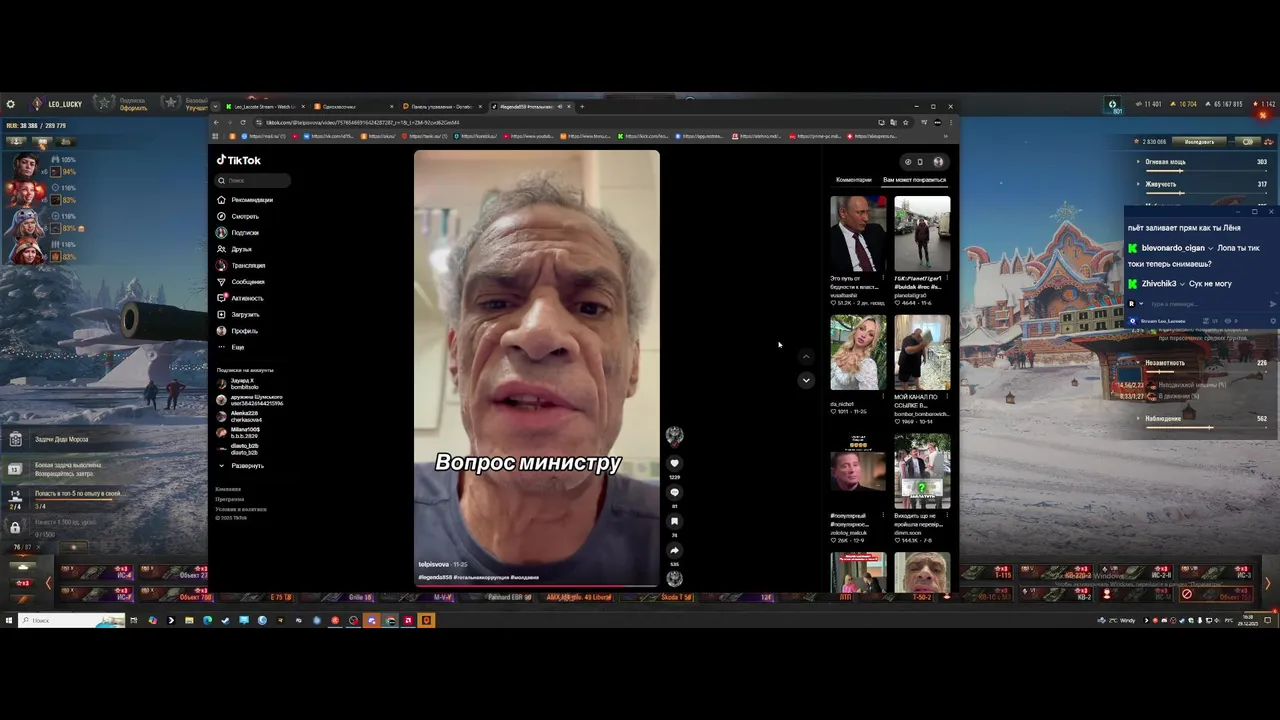Reload the browser page
1280x720 pixels.
243,122
